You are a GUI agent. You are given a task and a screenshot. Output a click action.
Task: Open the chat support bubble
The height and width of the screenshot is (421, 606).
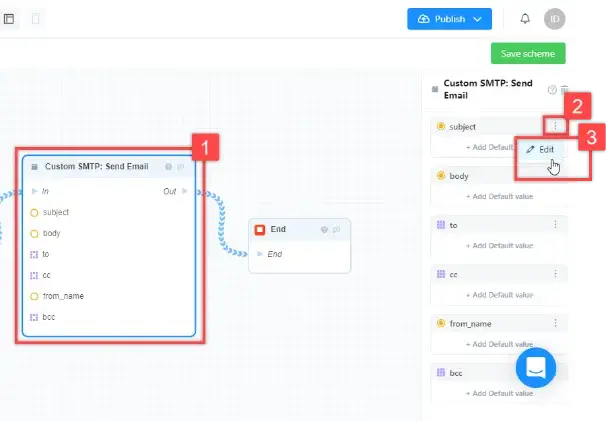point(536,367)
